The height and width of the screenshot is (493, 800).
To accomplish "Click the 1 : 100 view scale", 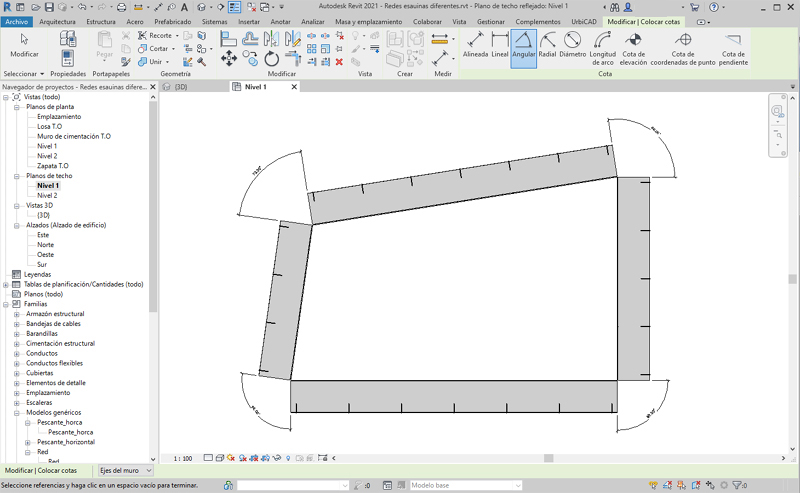I will (x=182, y=458).
